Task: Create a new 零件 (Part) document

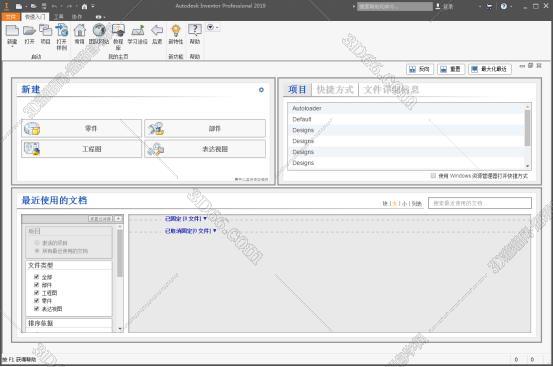Action: [x=81, y=128]
